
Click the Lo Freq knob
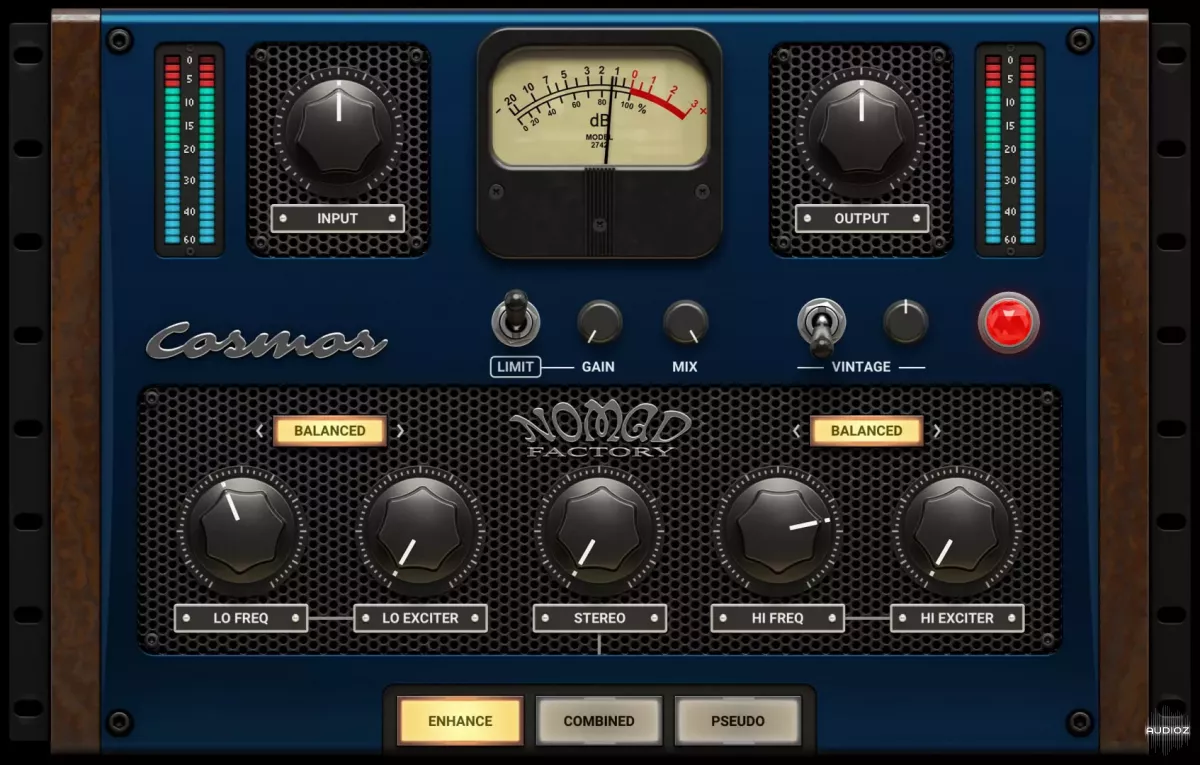(241, 529)
